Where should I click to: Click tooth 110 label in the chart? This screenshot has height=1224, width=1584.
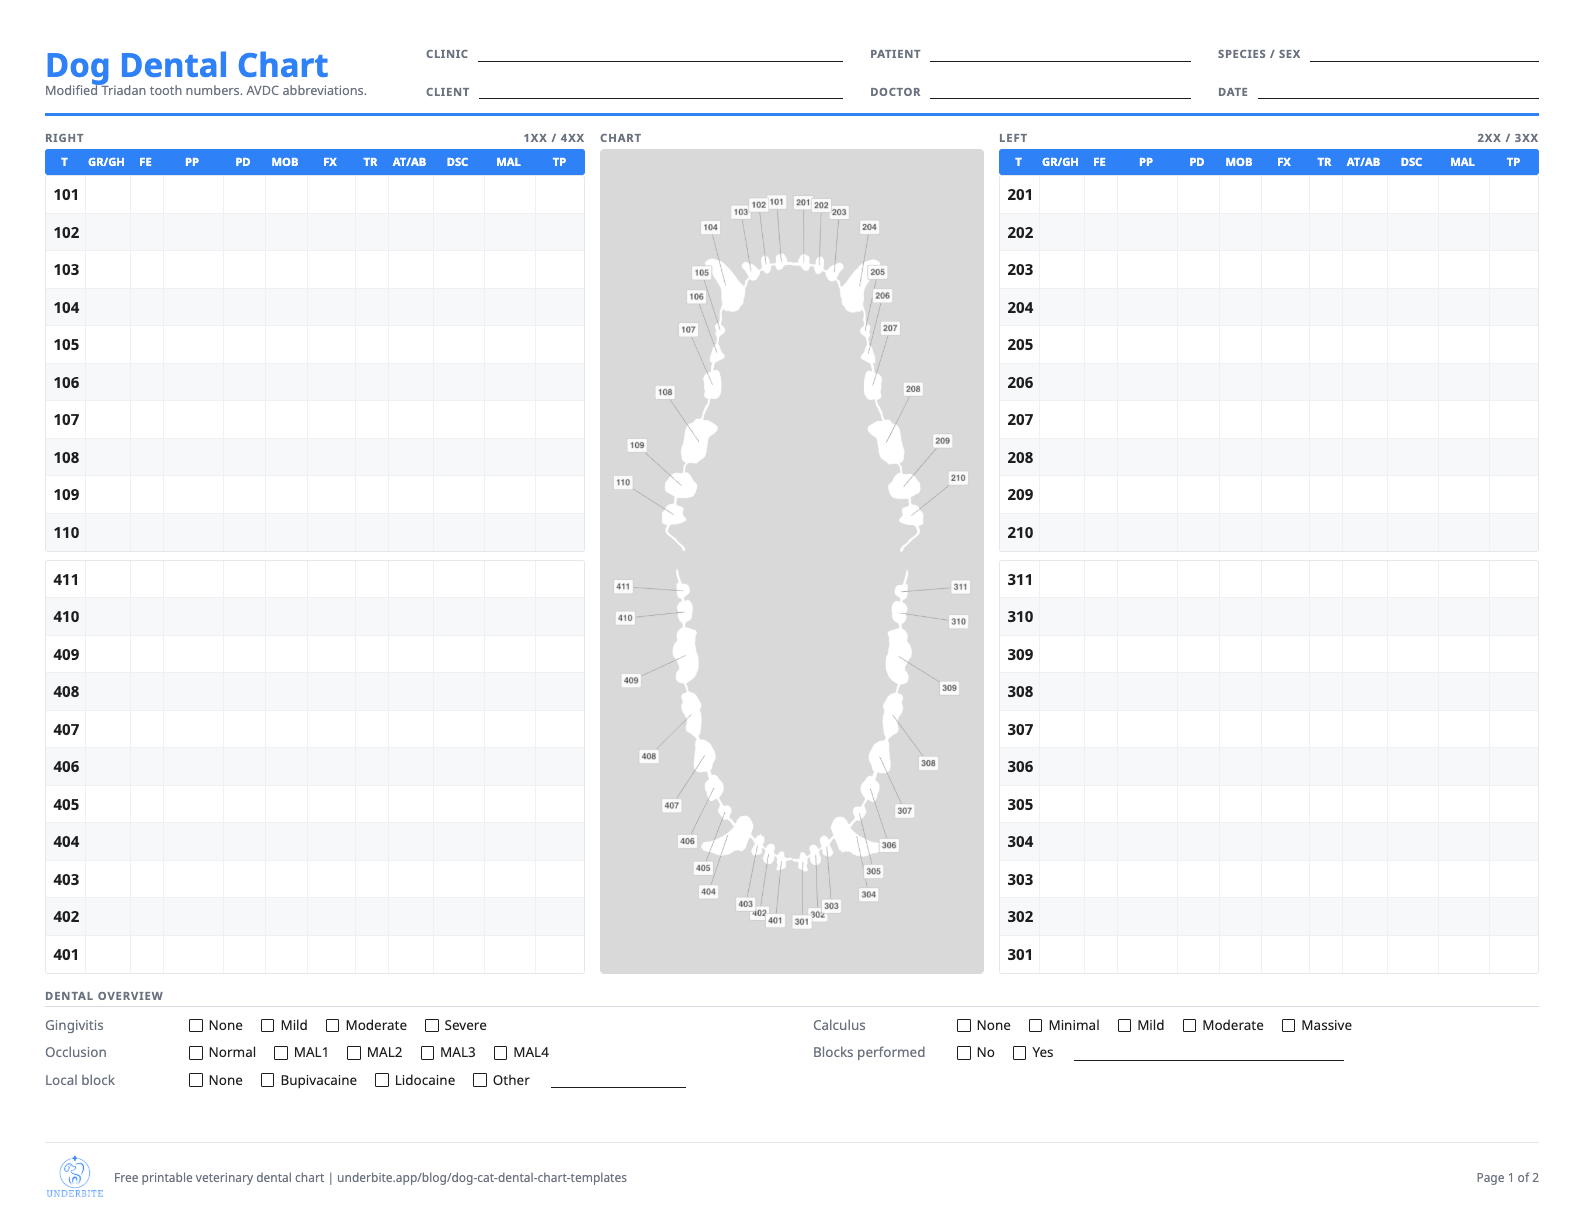[x=623, y=482]
